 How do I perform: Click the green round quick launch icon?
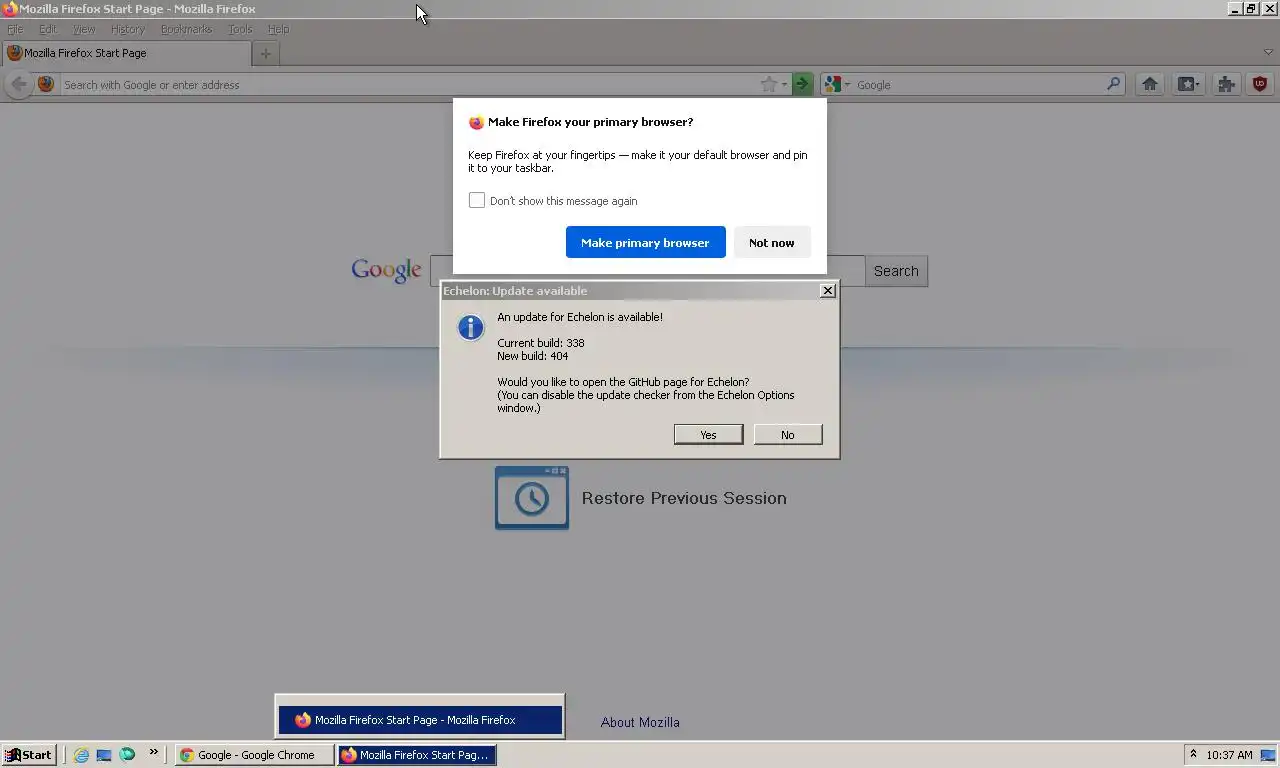[x=127, y=755]
